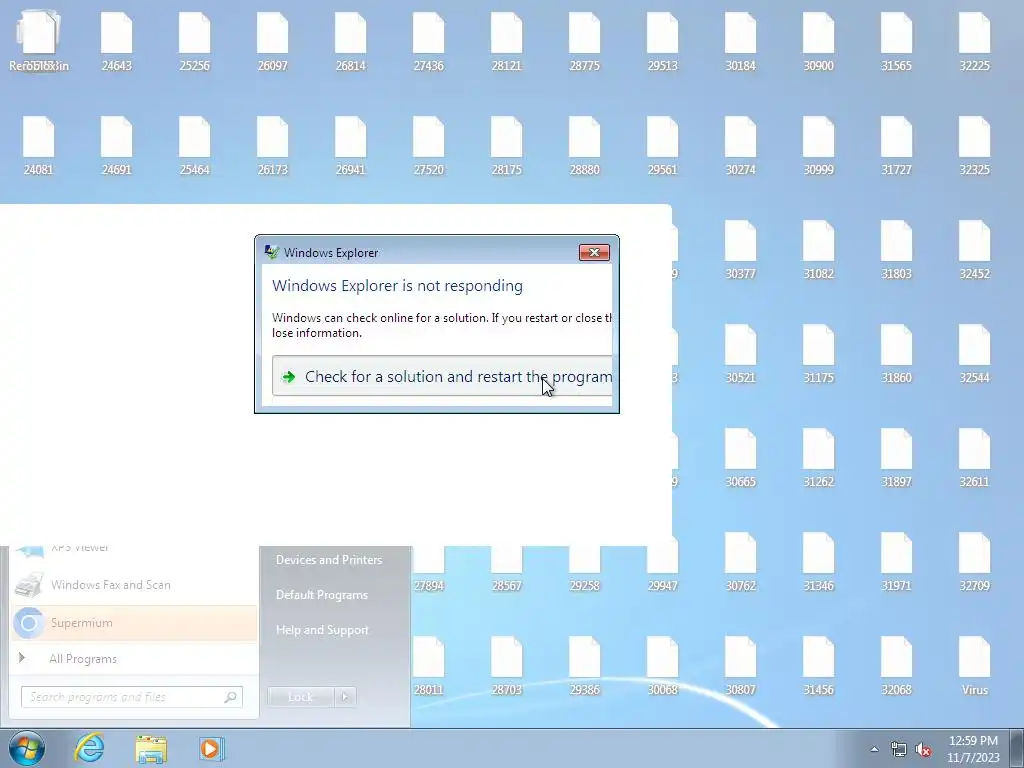This screenshot has height=768, width=1024.
Task: Select the desktop file 29513
Action: (663, 42)
